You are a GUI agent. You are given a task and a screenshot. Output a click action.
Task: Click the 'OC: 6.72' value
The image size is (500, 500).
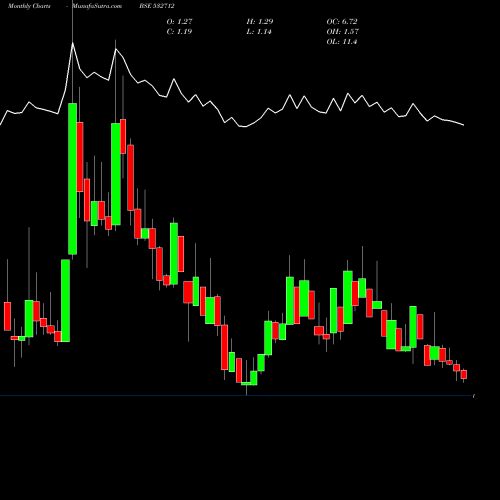pos(342,22)
